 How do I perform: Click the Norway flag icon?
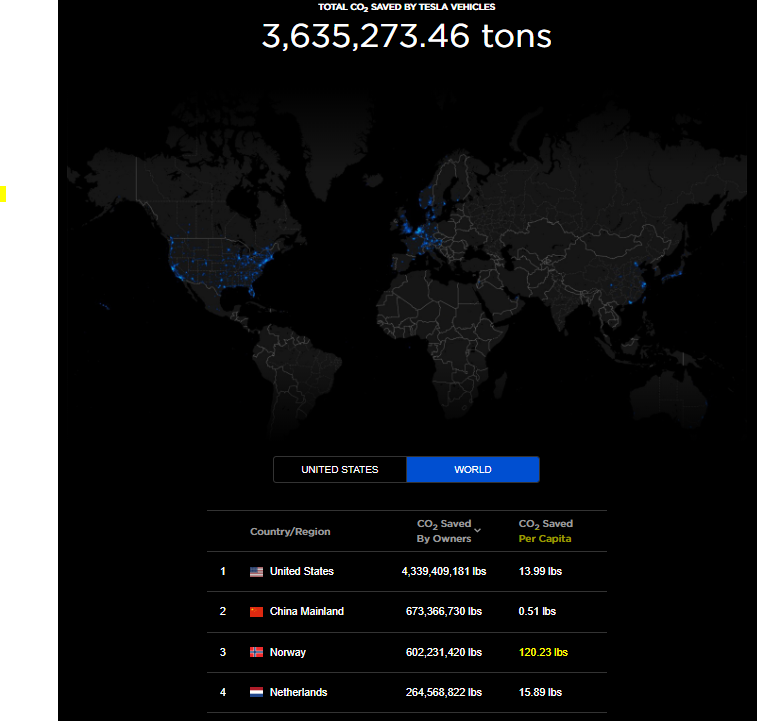256,652
